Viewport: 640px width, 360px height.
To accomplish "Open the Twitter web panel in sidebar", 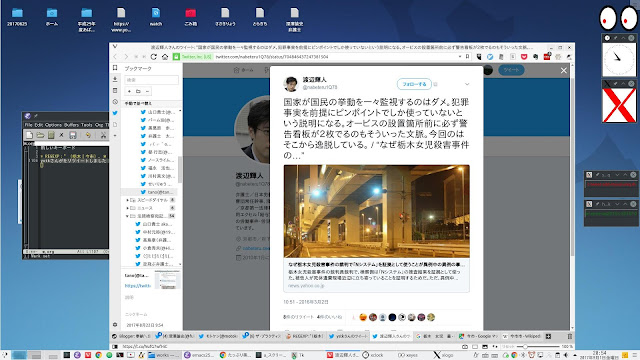I will point(115,113).
